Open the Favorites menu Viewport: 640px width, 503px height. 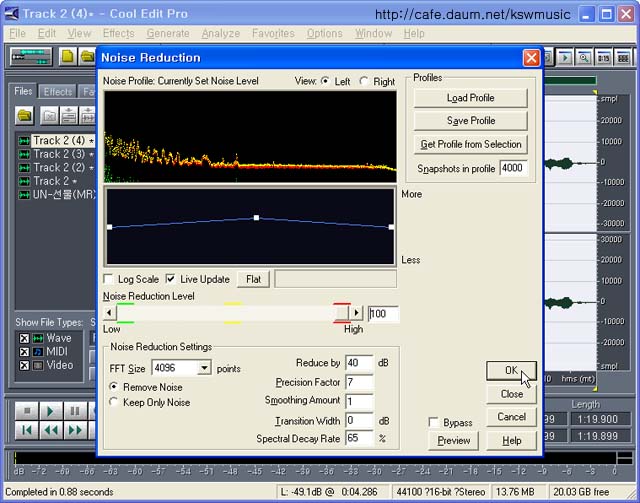click(273, 33)
